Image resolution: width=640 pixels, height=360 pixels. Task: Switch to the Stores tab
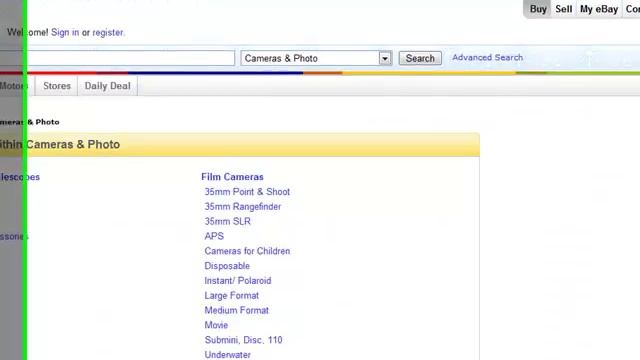(x=57, y=86)
